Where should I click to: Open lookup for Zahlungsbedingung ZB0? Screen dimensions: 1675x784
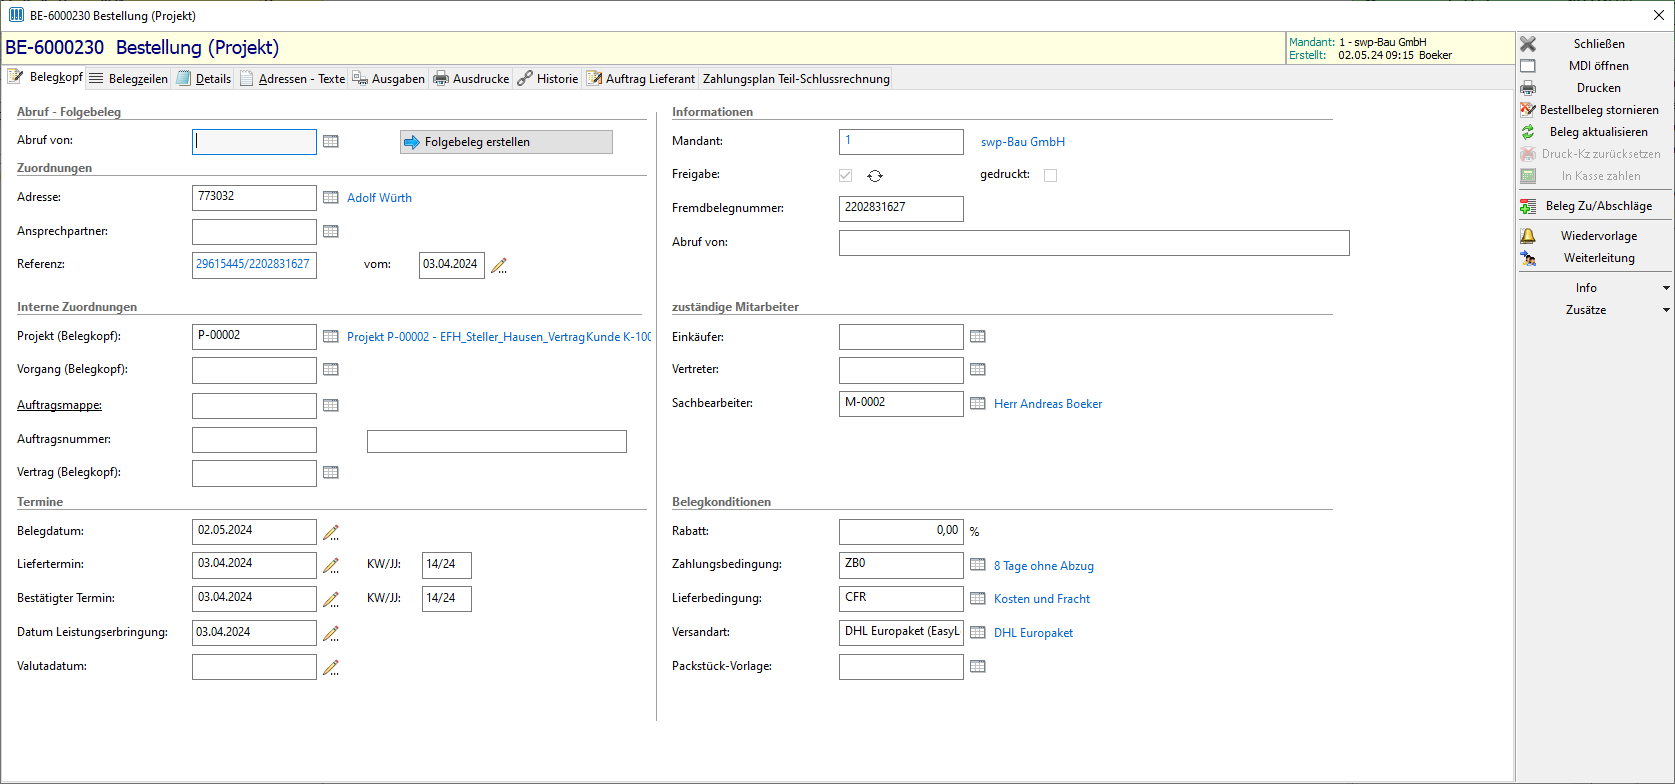978,565
